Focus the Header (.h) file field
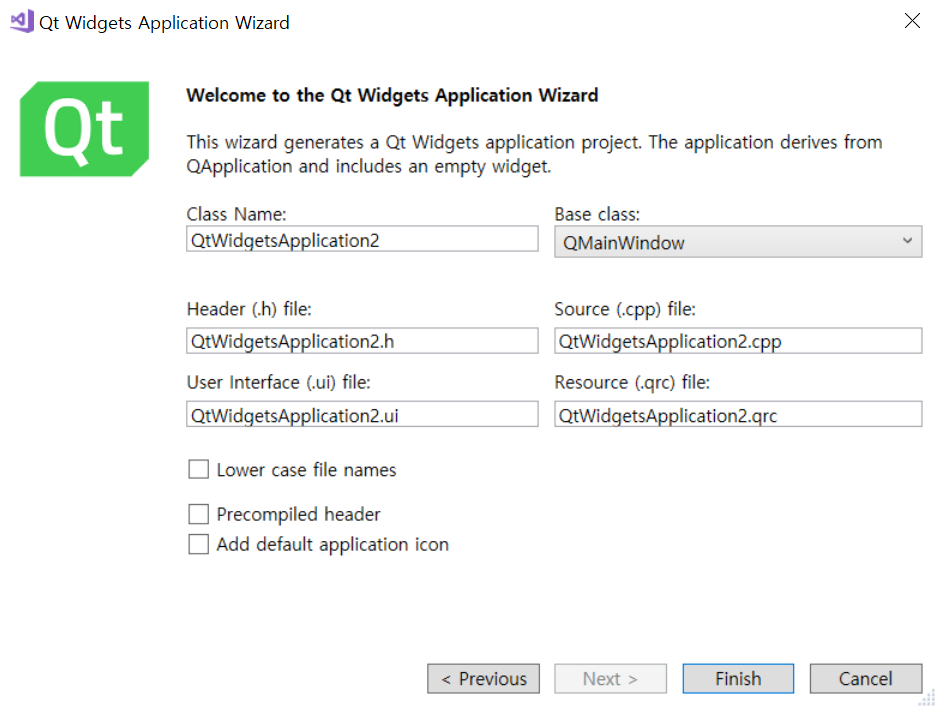 362,340
